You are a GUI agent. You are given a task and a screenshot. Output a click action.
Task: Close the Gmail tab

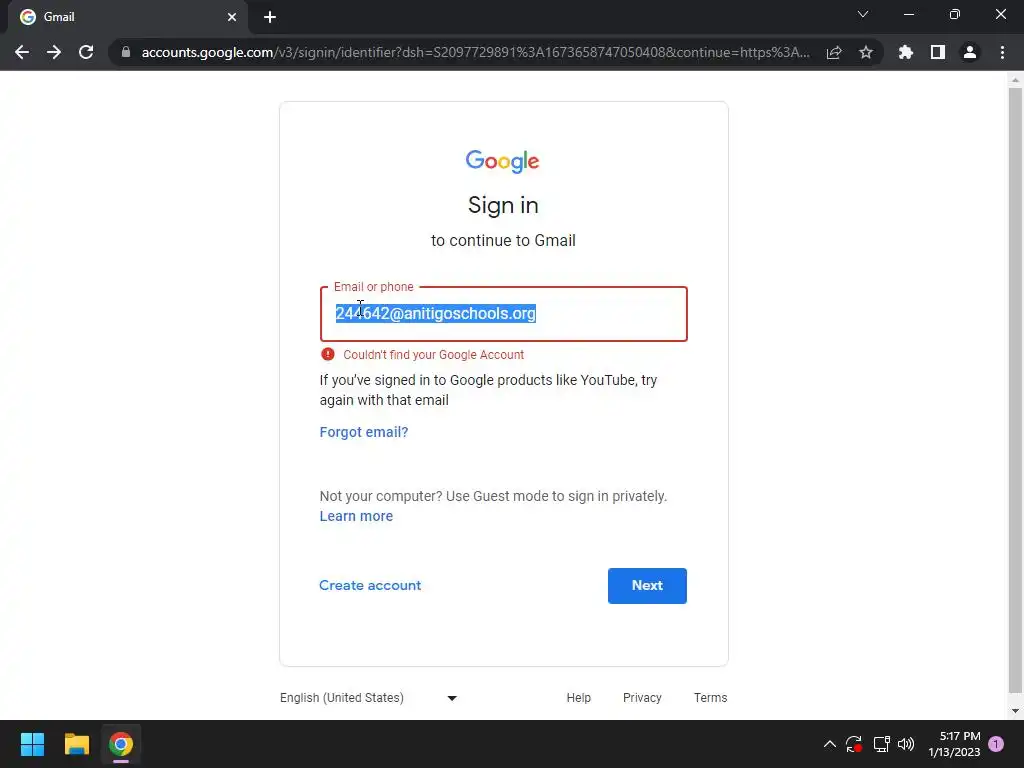pos(232,17)
